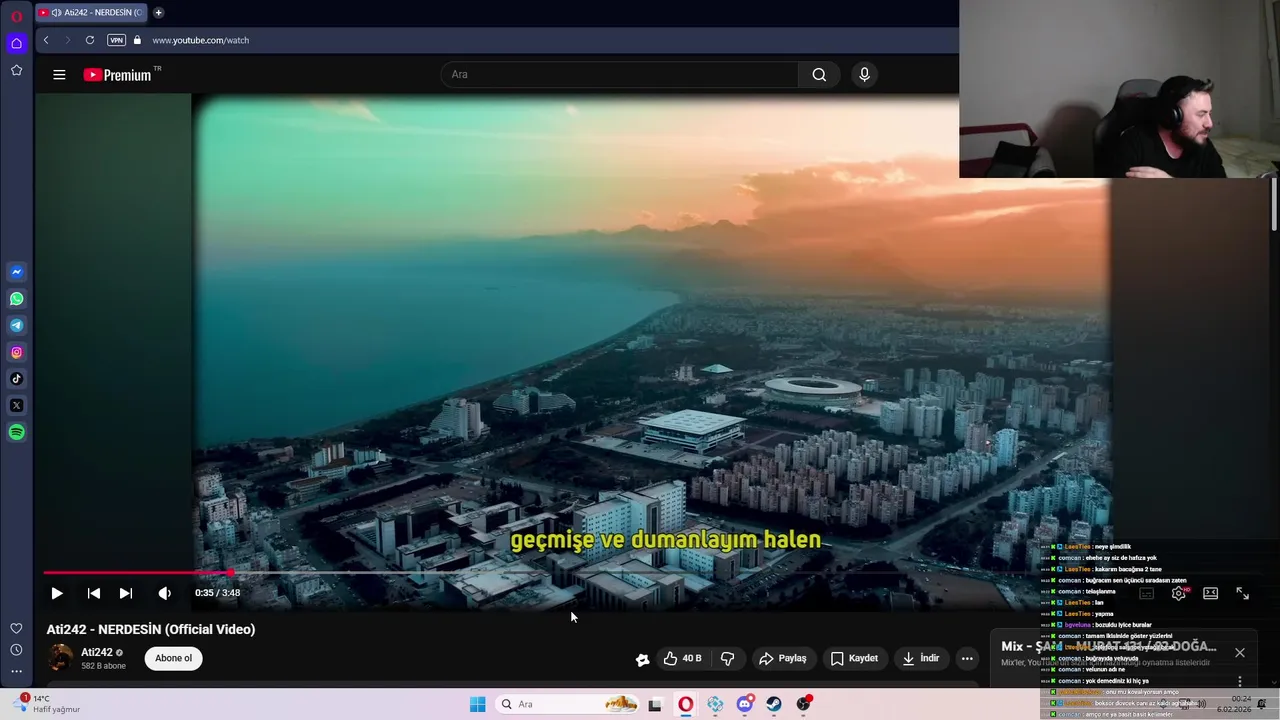Dislike the video
The image size is (1280, 720).
728,658
